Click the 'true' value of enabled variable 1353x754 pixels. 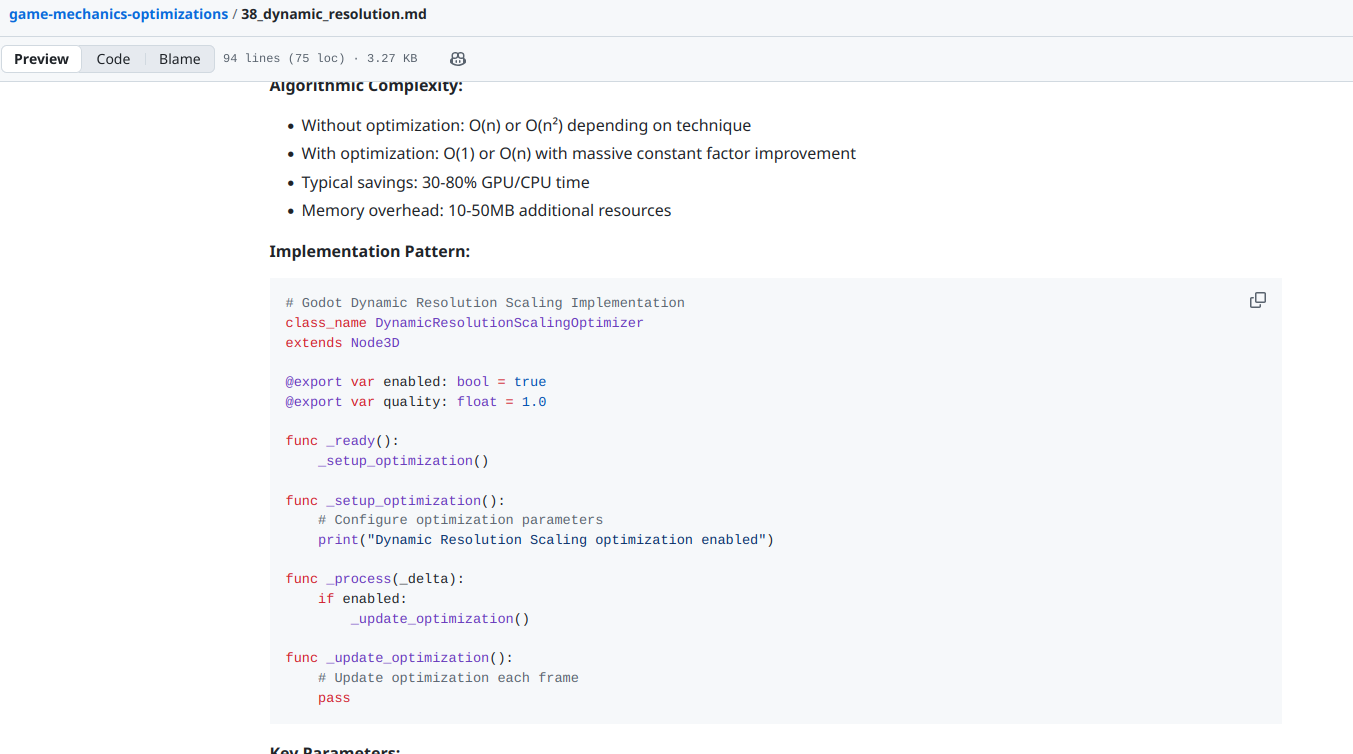tap(530, 382)
